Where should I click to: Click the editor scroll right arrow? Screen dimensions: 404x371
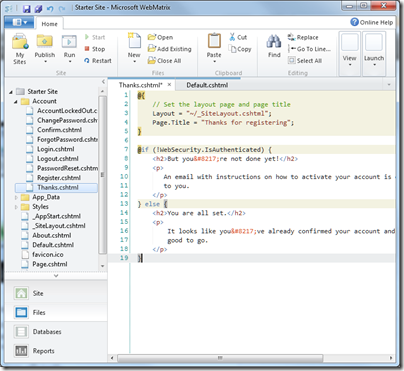point(391,358)
